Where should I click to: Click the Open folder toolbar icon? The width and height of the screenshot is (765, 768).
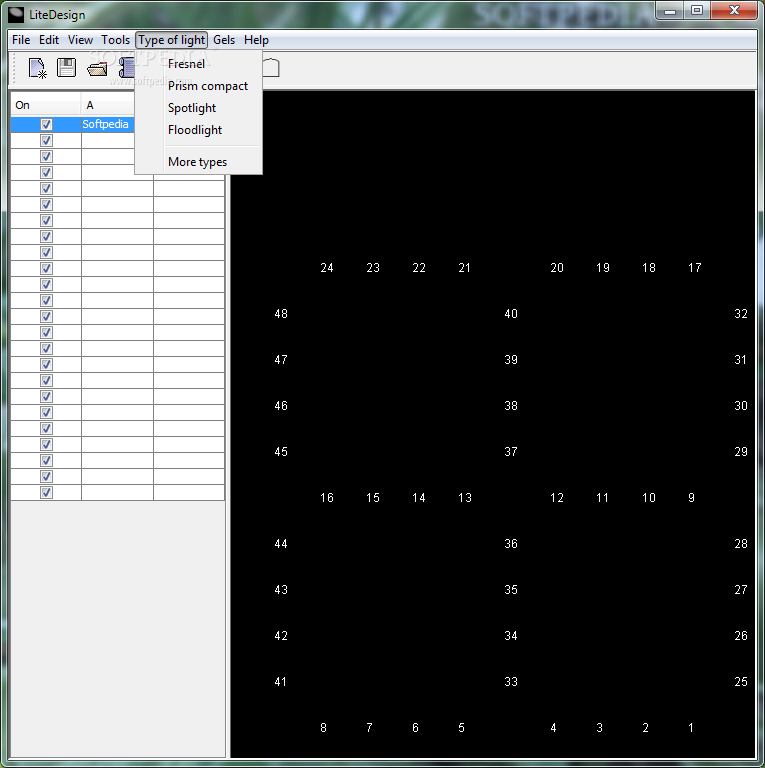(x=97, y=69)
